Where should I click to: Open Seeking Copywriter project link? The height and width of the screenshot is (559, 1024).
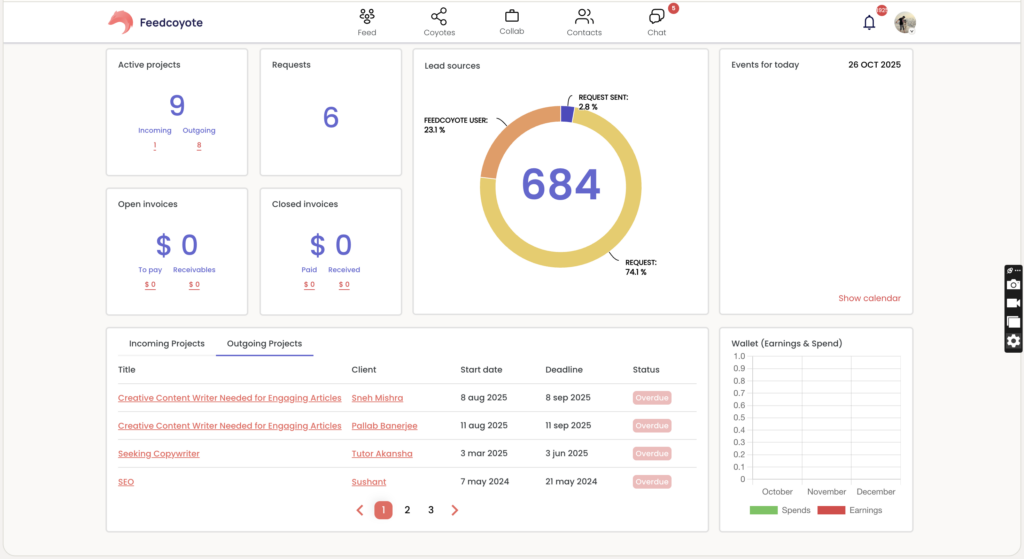159,454
